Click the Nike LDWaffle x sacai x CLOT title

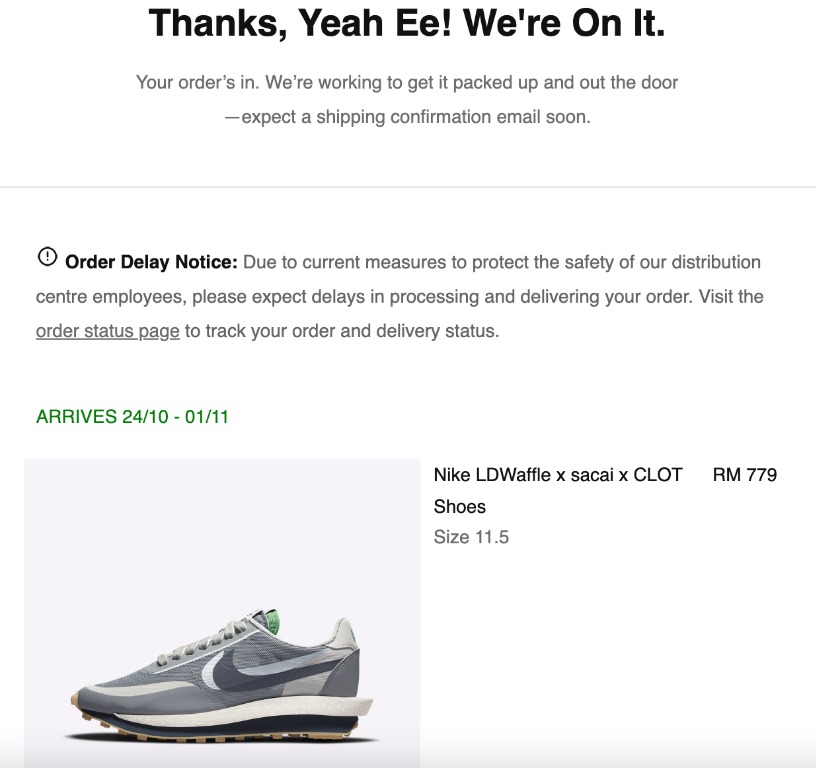557,475
